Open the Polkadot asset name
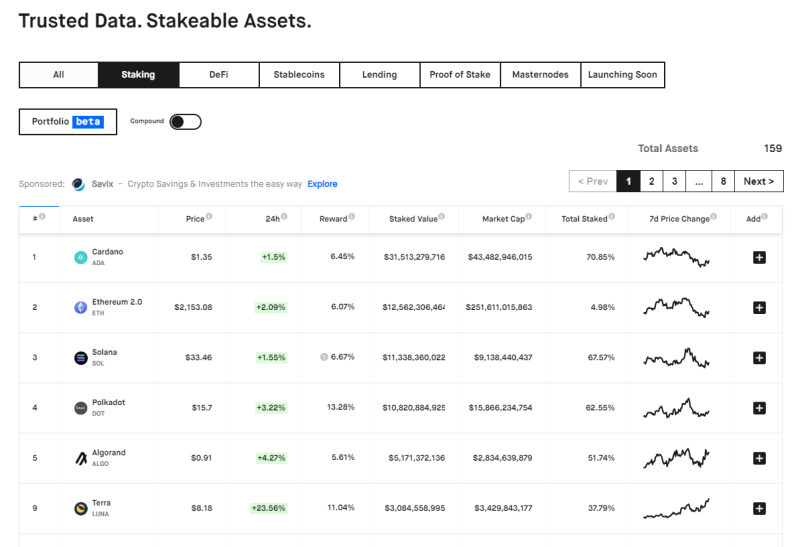This screenshot has height=547, width=800. [x=108, y=402]
